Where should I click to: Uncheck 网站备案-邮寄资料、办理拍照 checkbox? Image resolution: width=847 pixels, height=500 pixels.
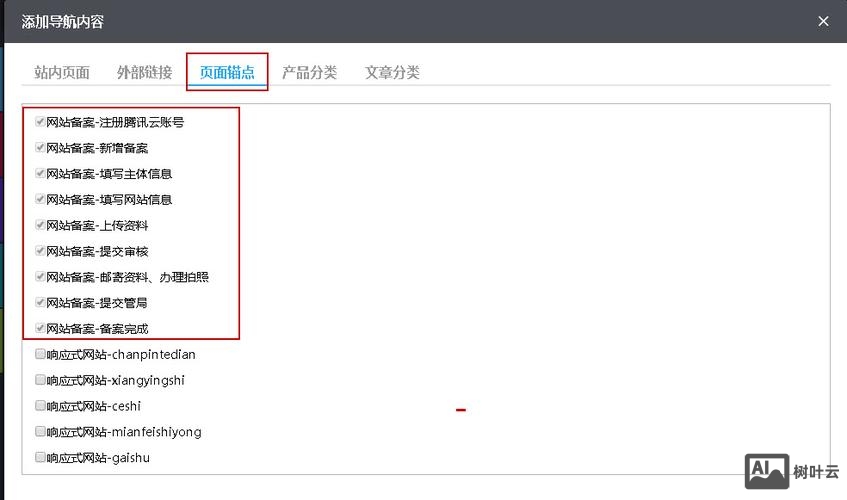point(40,276)
